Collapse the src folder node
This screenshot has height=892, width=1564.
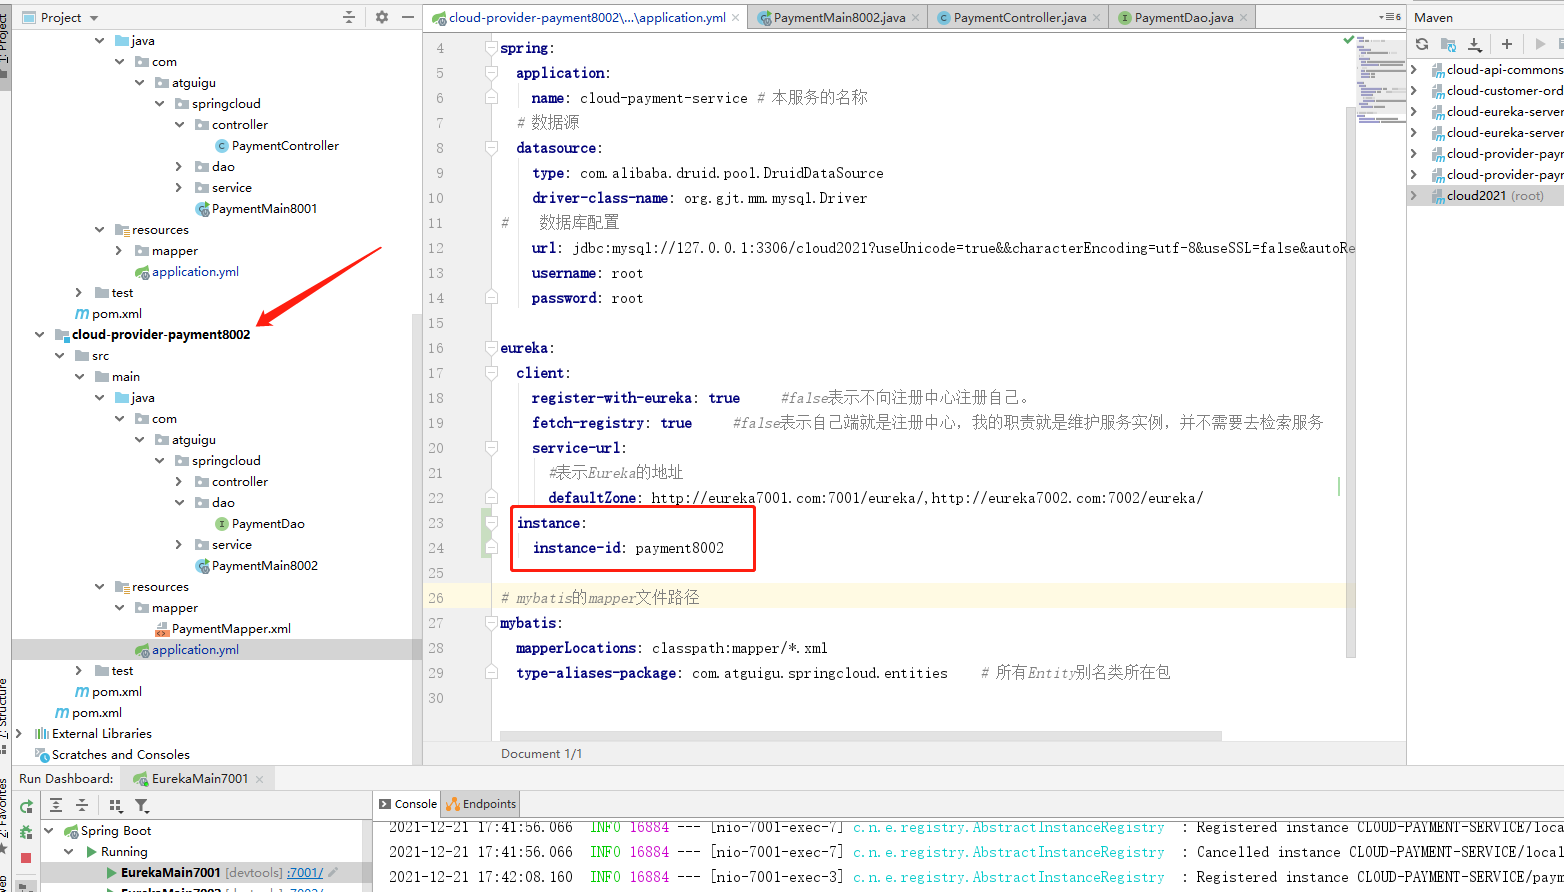tap(59, 356)
